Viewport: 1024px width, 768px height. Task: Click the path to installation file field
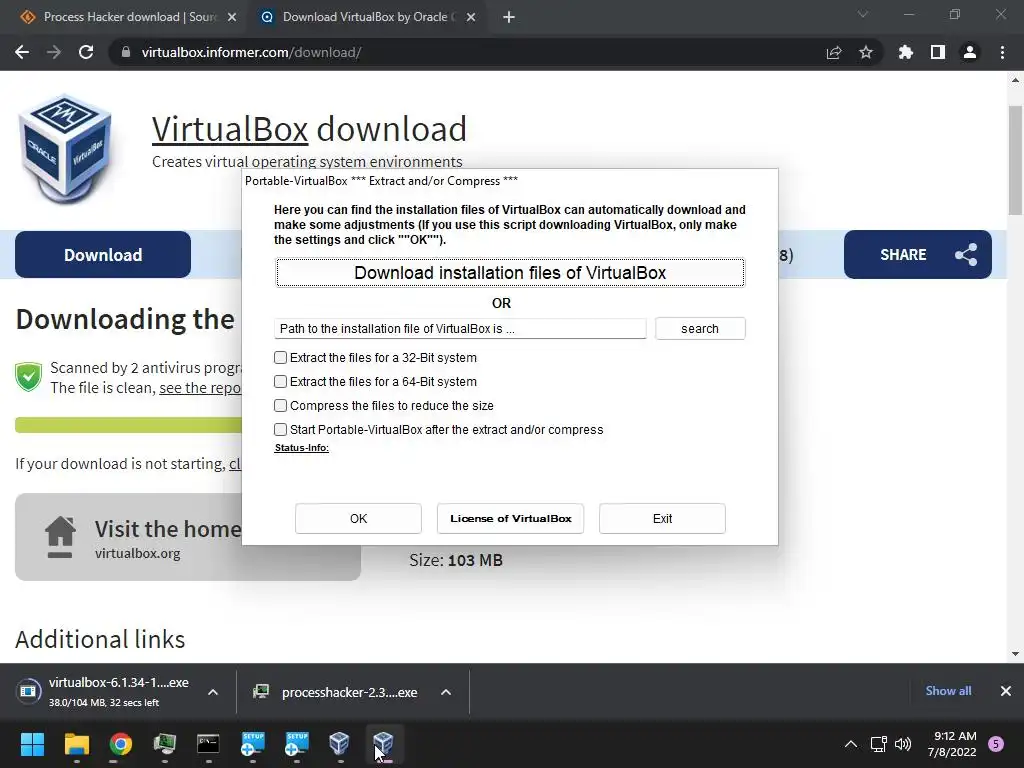click(460, 328)
